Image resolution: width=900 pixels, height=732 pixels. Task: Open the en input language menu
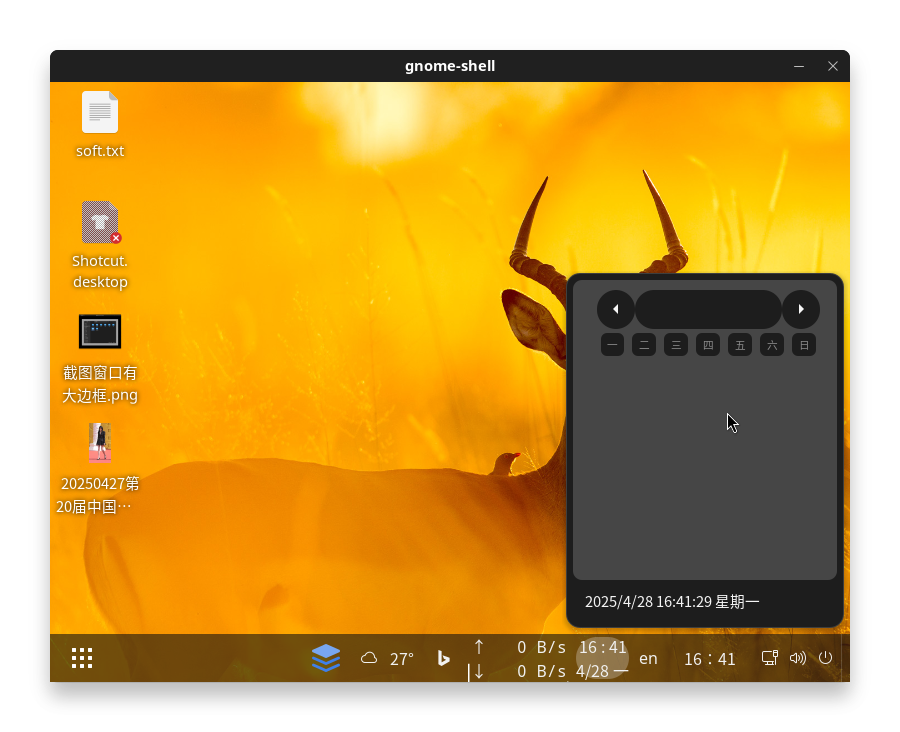(x=648, y=659)
